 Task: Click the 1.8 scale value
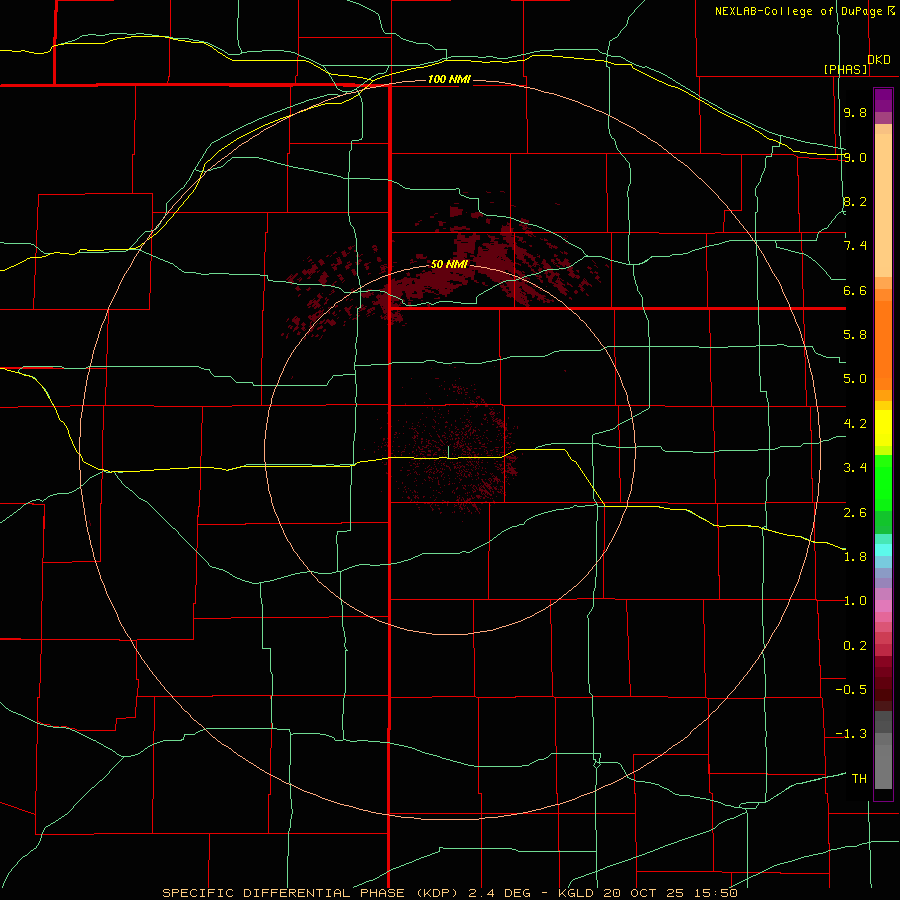pyautogui.click(x=855, y=557)
